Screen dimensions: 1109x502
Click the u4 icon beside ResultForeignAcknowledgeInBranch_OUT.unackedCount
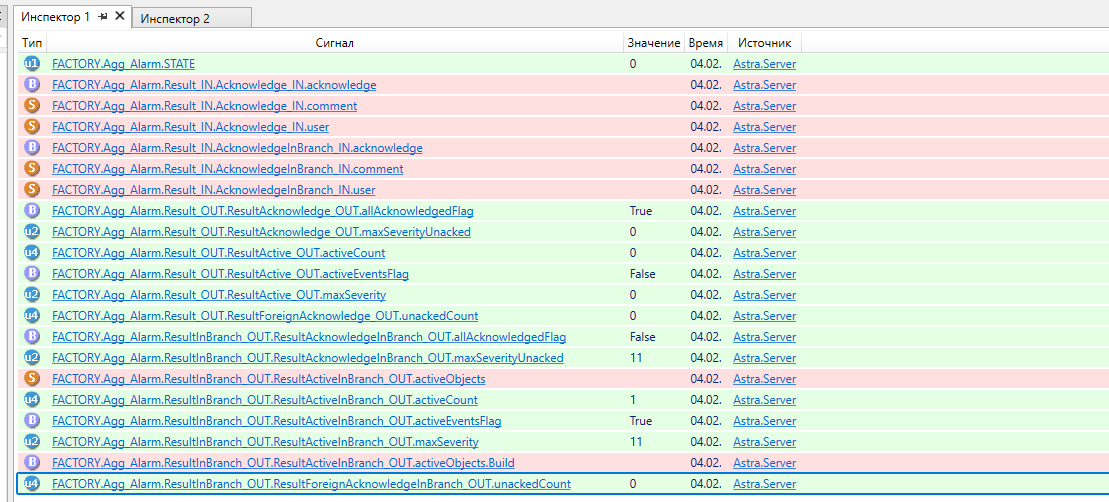click(x=32, y=484)
